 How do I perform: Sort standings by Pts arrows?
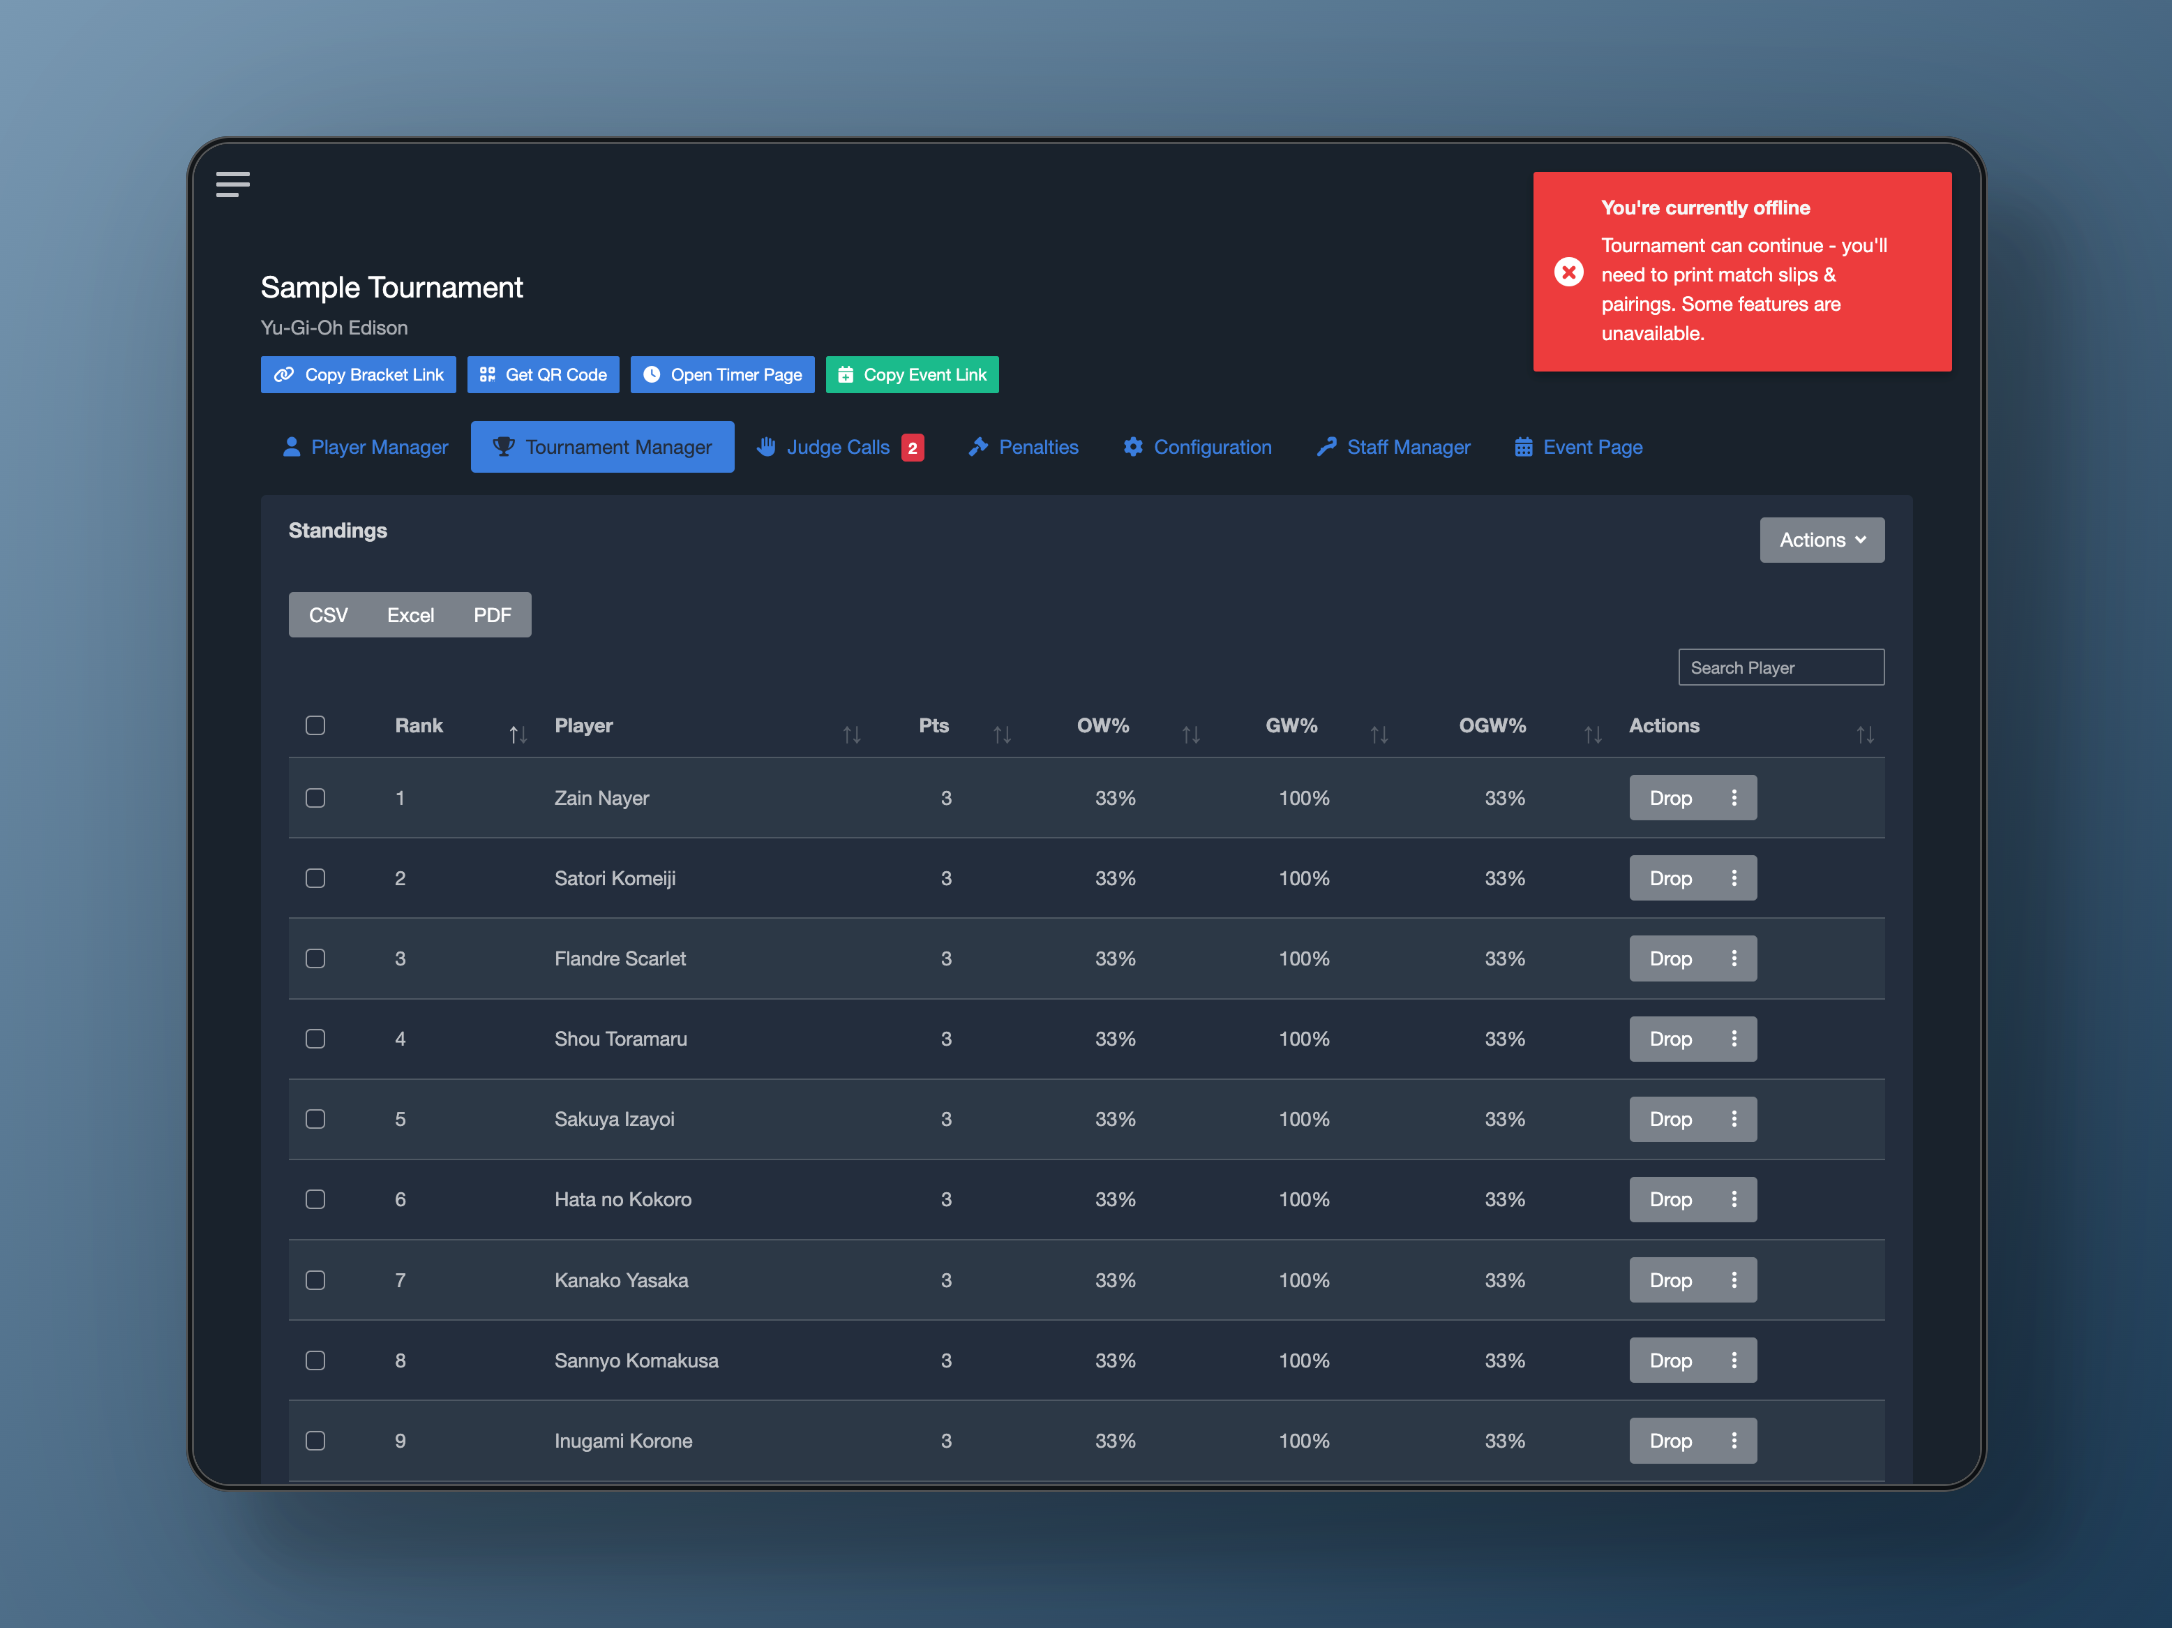pyautogui.click(x=1001, y=735)
